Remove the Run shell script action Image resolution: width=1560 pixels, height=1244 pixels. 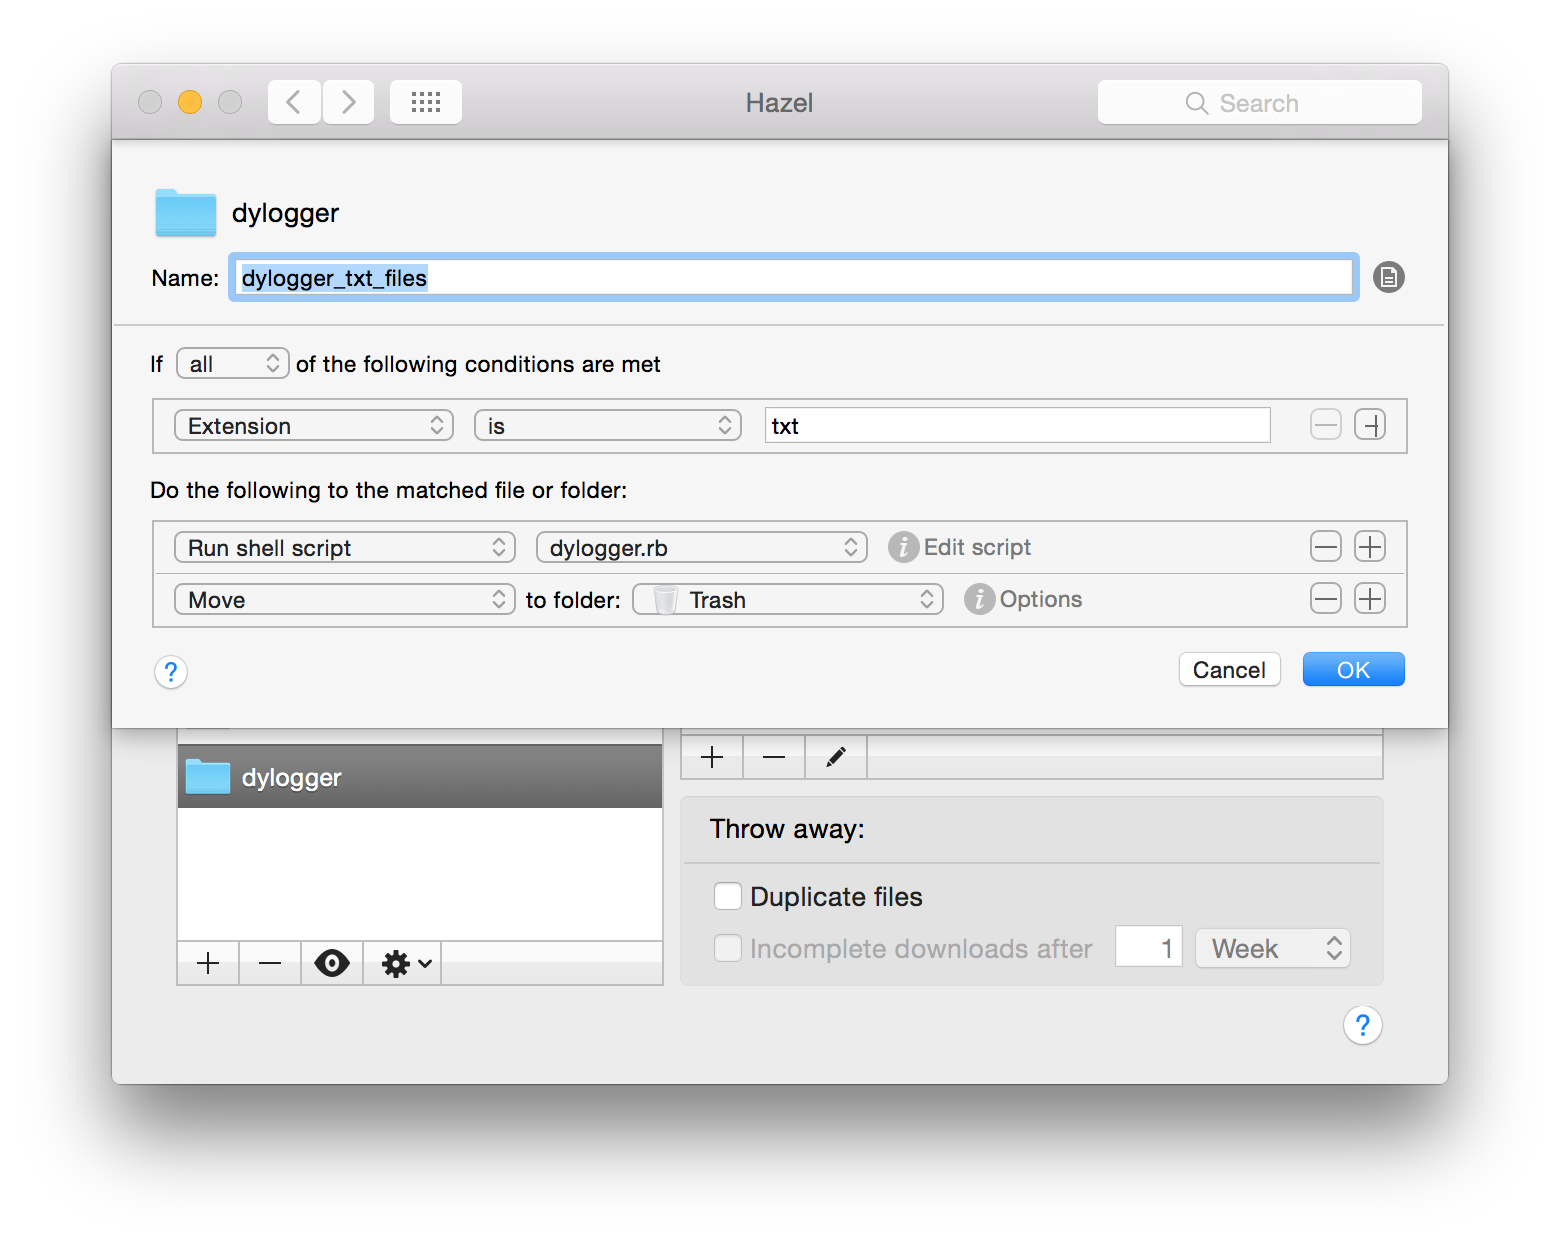(x=1326, y=546)
